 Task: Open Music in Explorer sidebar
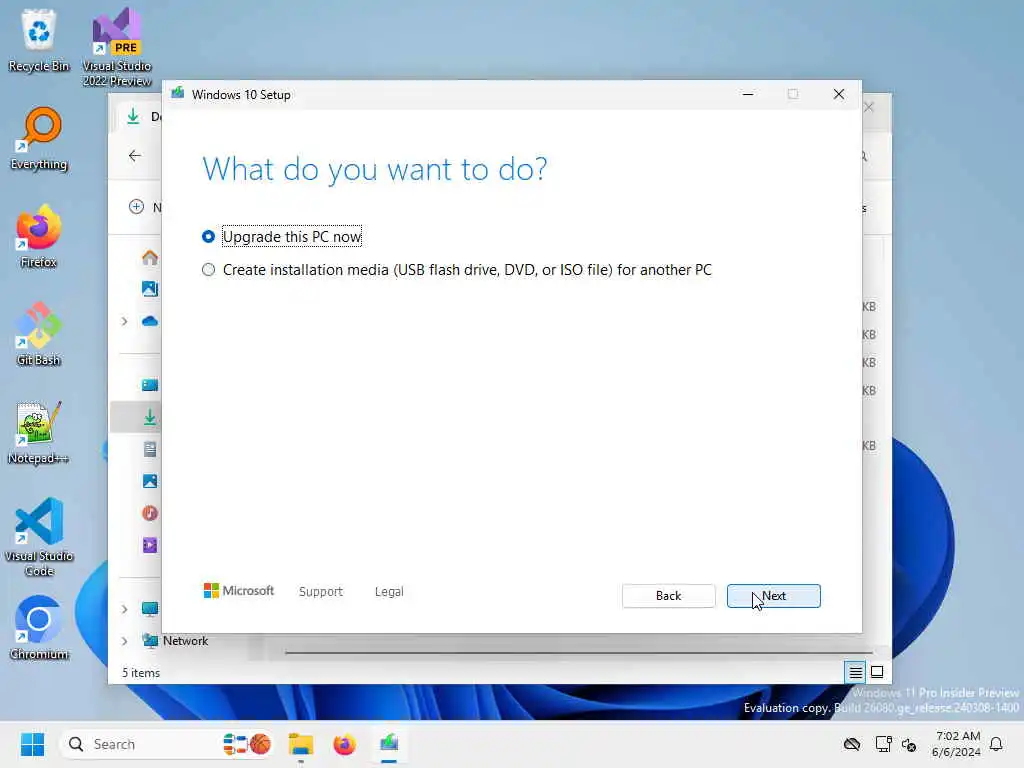click(x=150, y=513)
